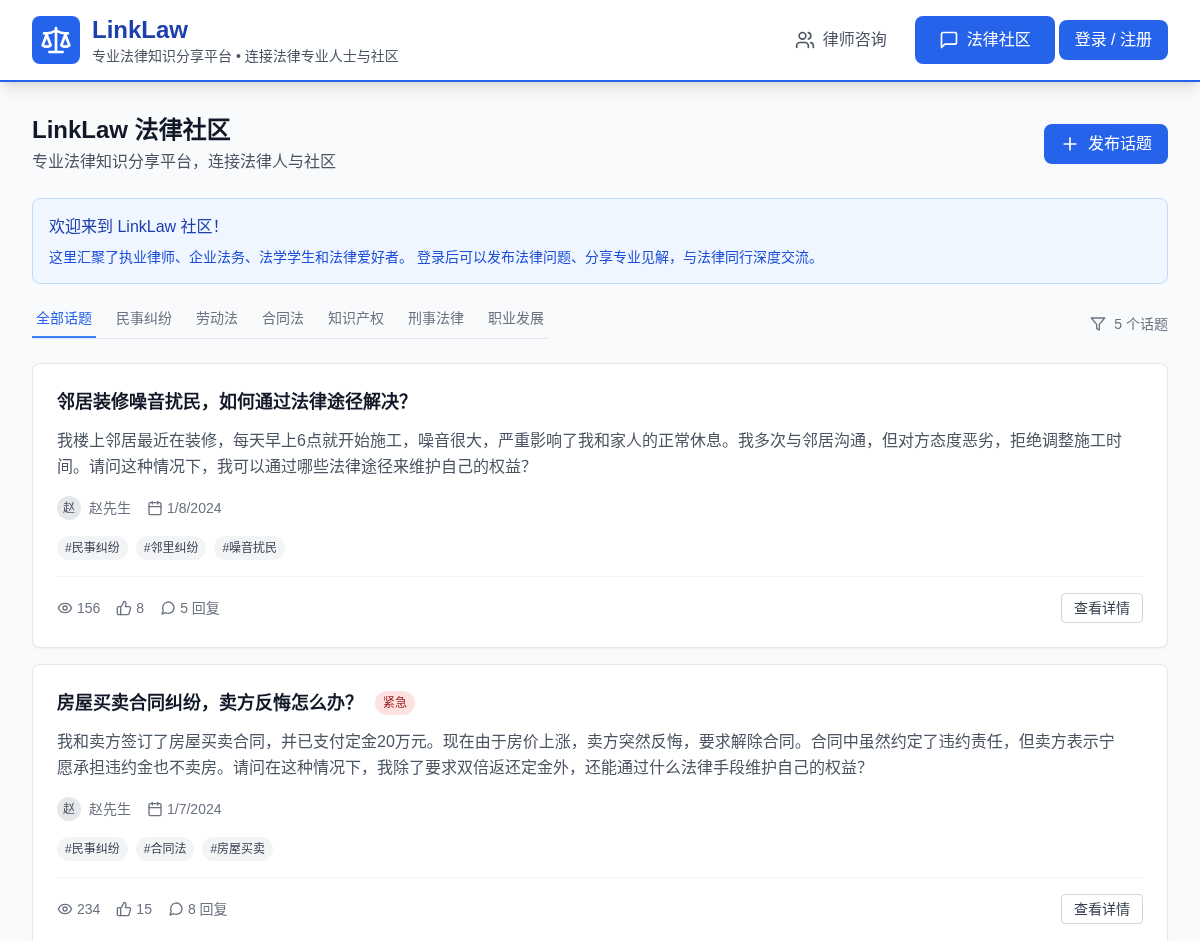Click the eye views icon showing 156
Screen dimensions: 1200x941
coord(65,608)
